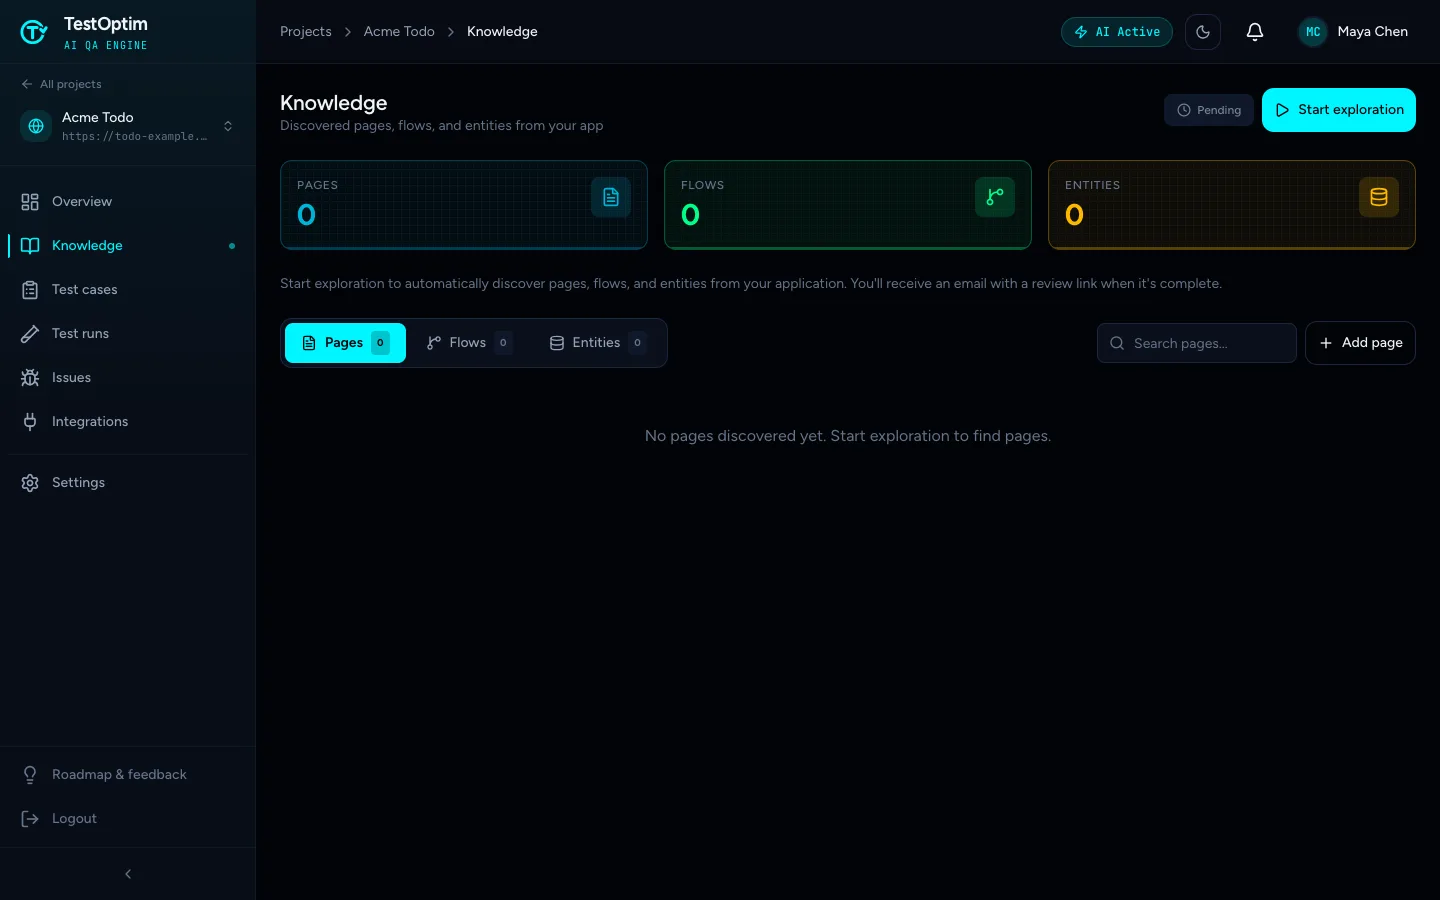Open Overview in the sidebar
The height and width of the screenshot is (900, 1440).
(128, 202)
